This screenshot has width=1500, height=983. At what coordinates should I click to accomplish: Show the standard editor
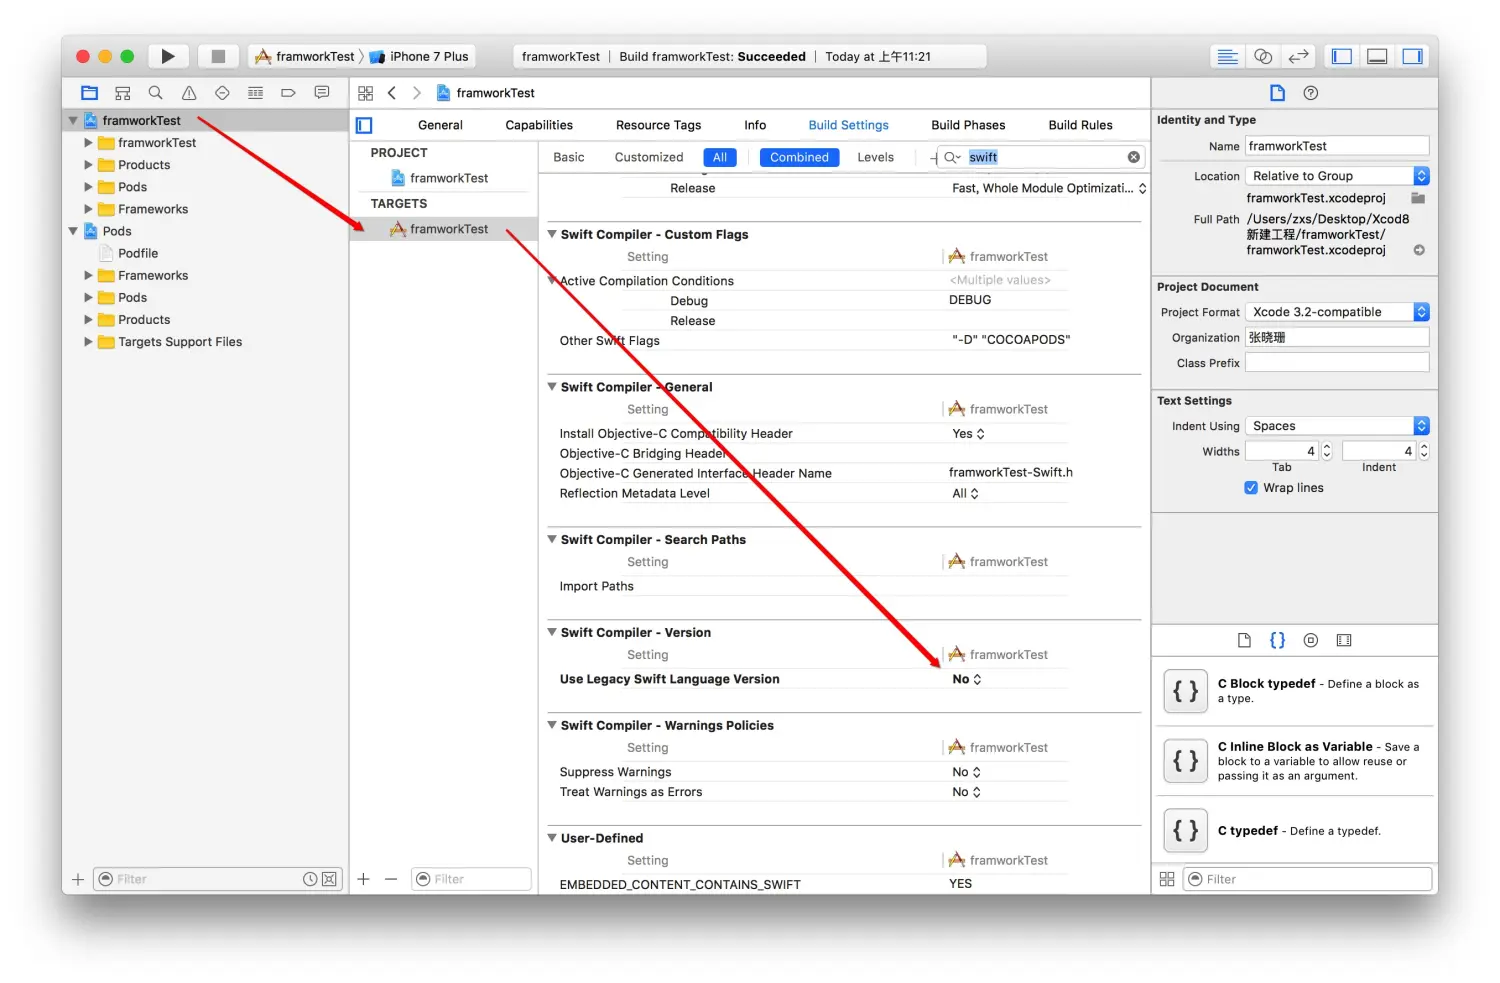1227,57
